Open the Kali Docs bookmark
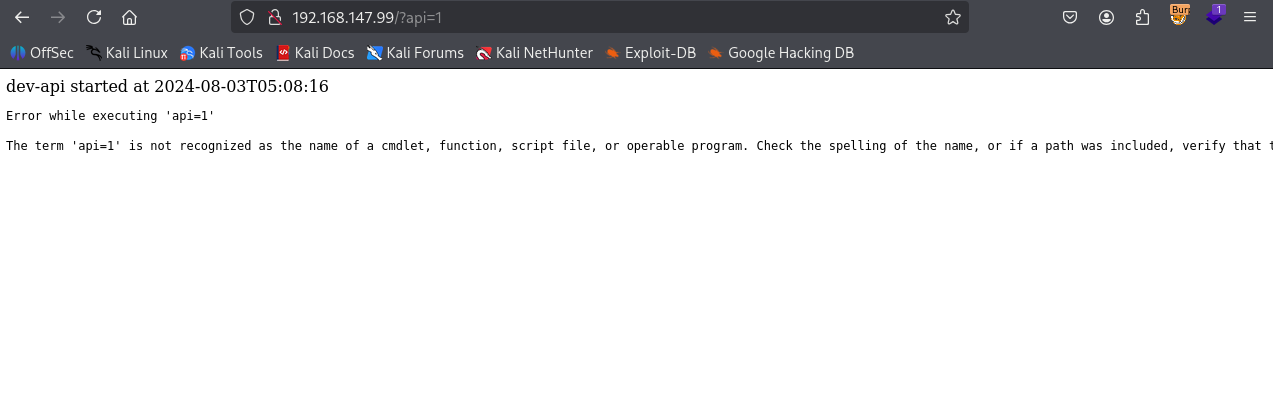The width and height of the screenshot is (1273, 401). (x=315, y=53)
